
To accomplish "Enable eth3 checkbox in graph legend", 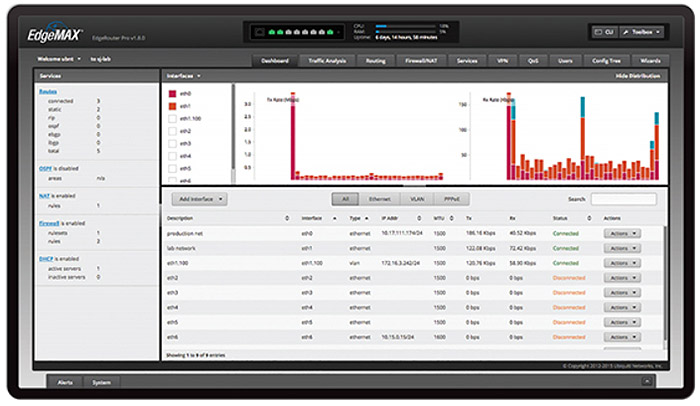I will pyautogui.click(x=172, y=144).
